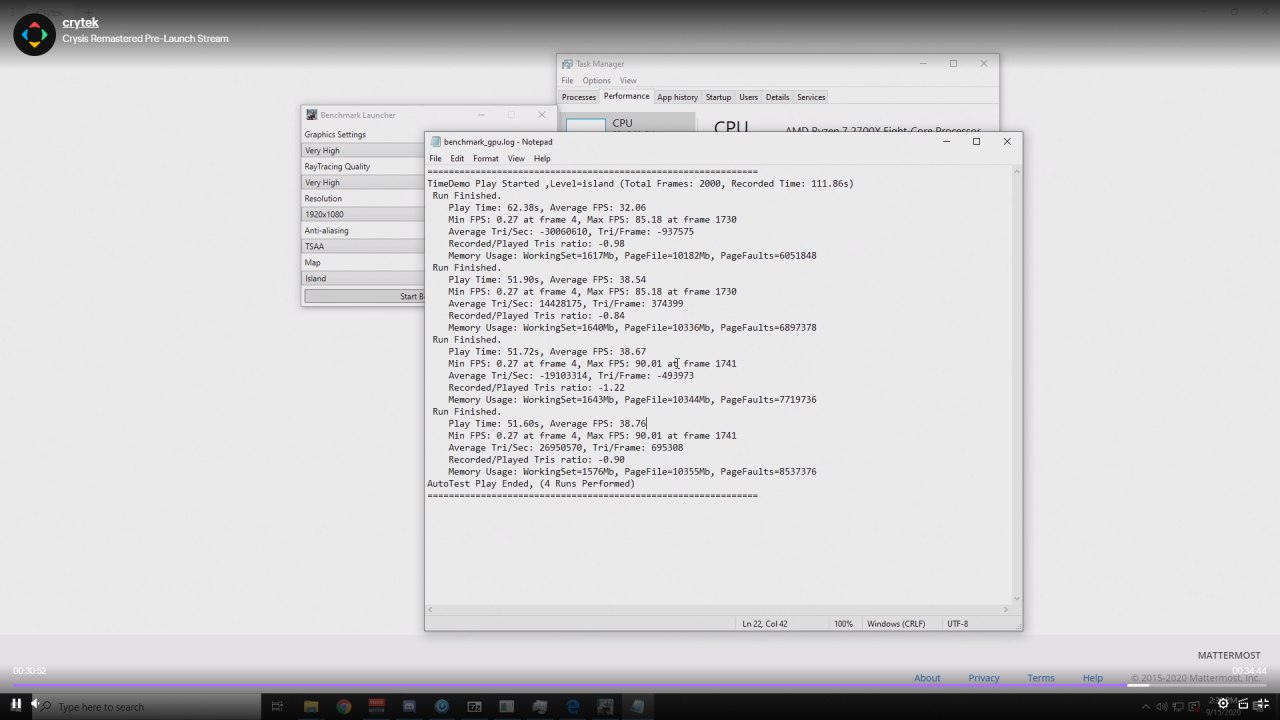Click the Start Benchmark button in the launcher
The width and height of the screenshot is (1280, 720).
pos(365,296)
